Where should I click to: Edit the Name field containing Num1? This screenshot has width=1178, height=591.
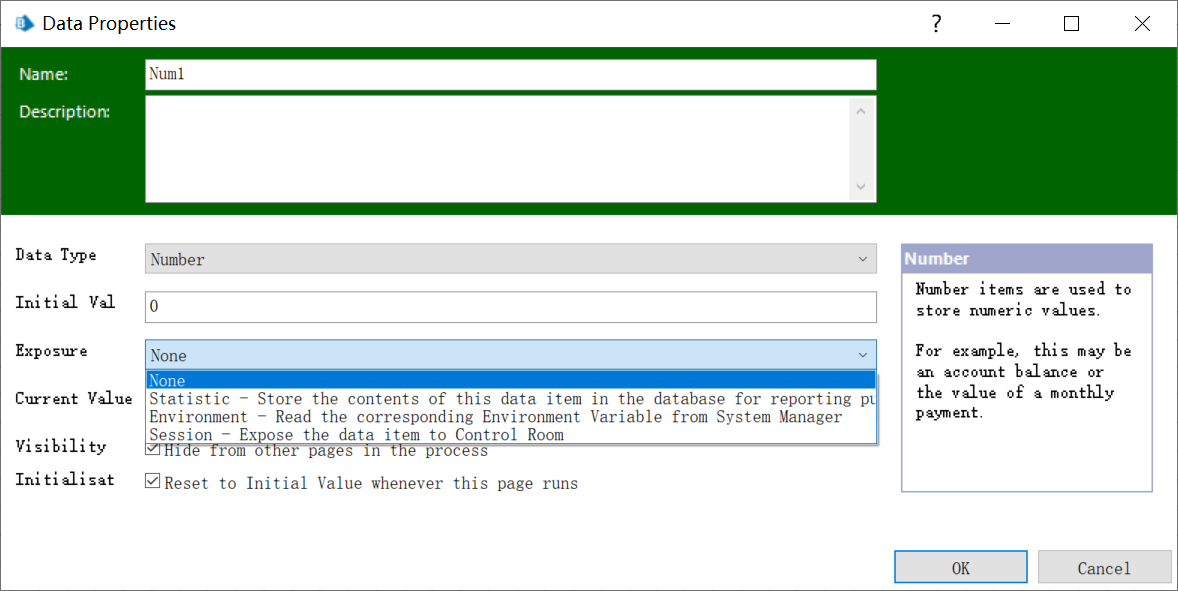510,74
